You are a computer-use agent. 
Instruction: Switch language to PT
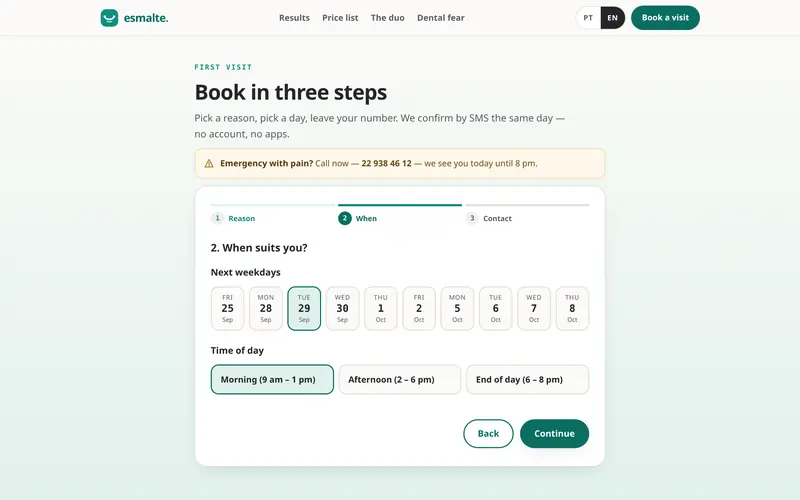coord(588,18)
